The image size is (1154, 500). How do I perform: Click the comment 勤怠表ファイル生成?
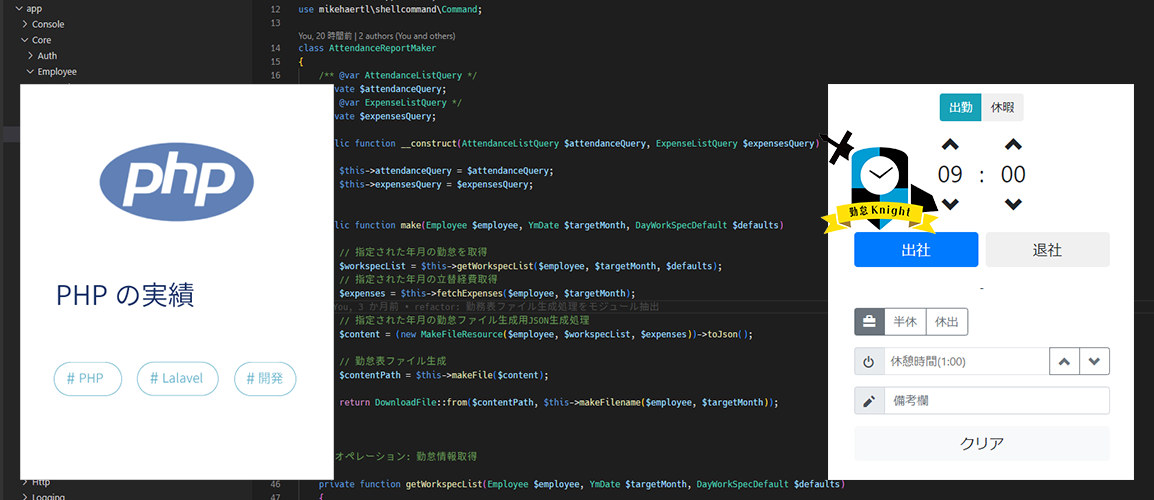[392, 362]
